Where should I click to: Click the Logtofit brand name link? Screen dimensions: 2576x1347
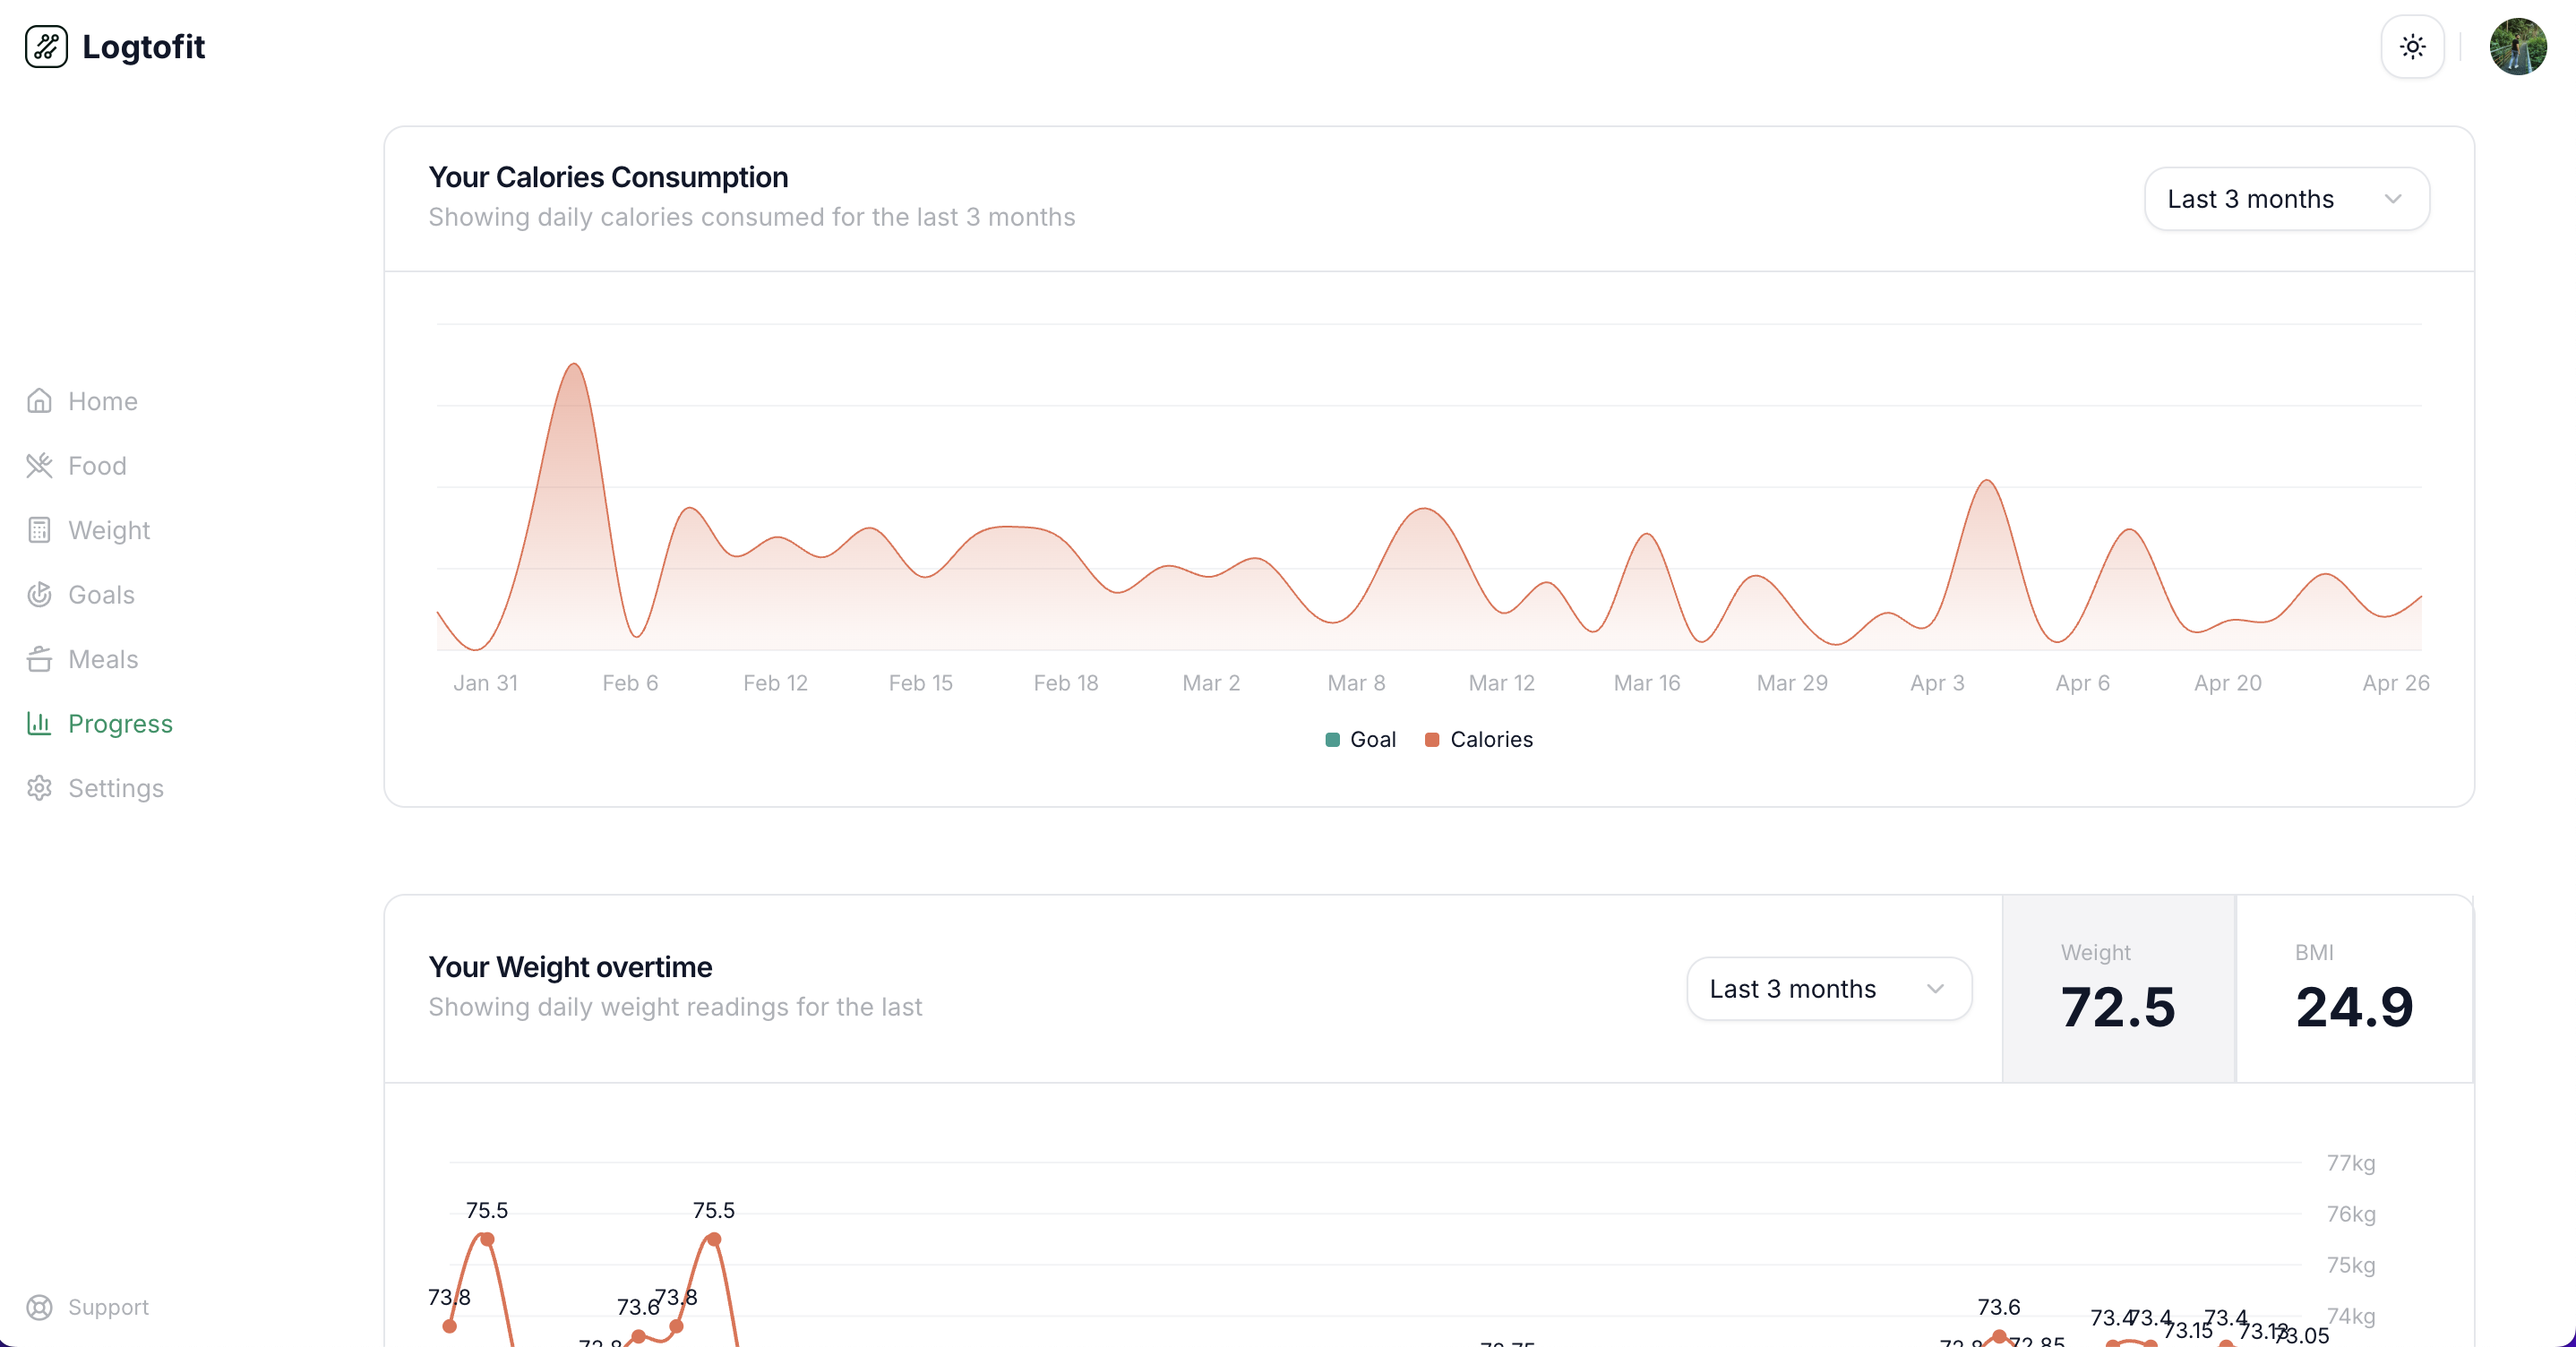click(x=143, y=47)
